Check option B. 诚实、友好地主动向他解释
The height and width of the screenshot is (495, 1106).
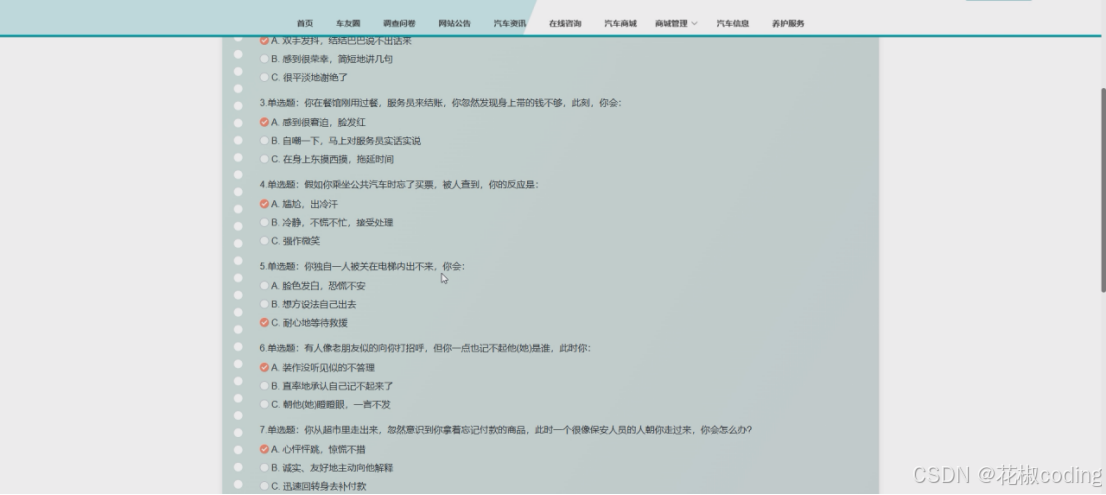[x=265, y=468]
